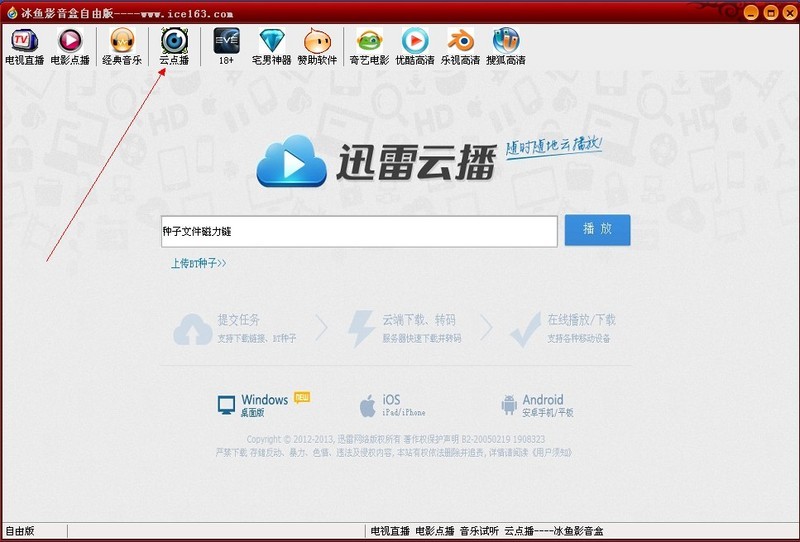Click status bar text 电视直播 电影点播 音乐试听
The image size is (800, 542).
[x=435, y=531]
